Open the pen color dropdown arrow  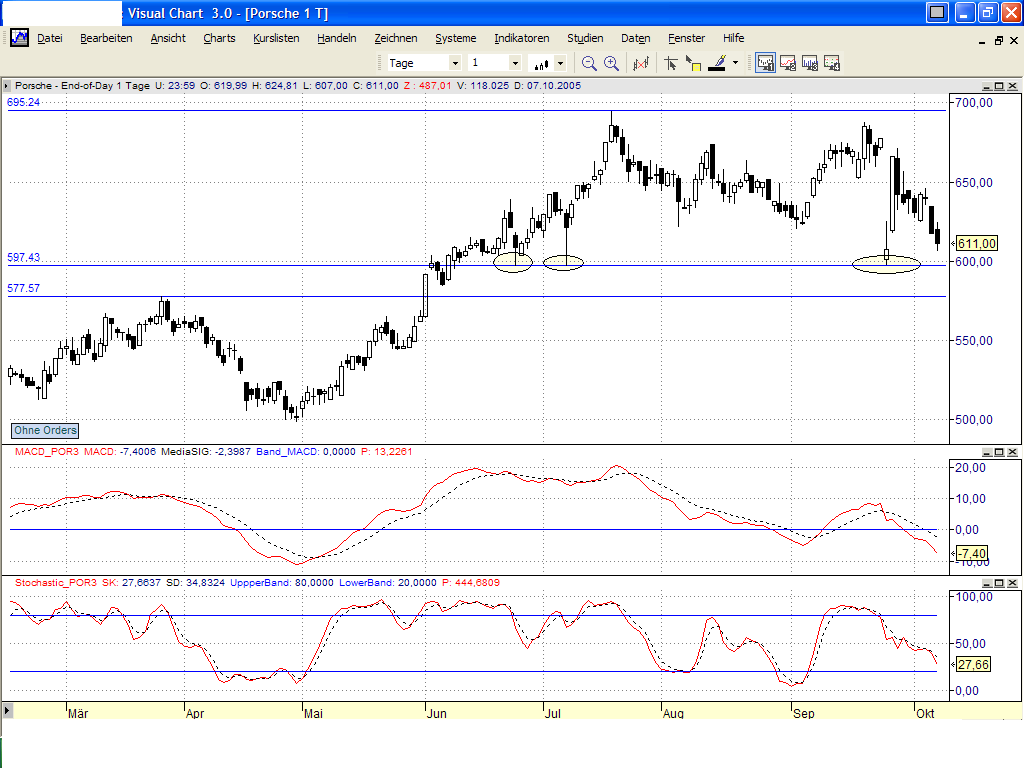(735, 63)
